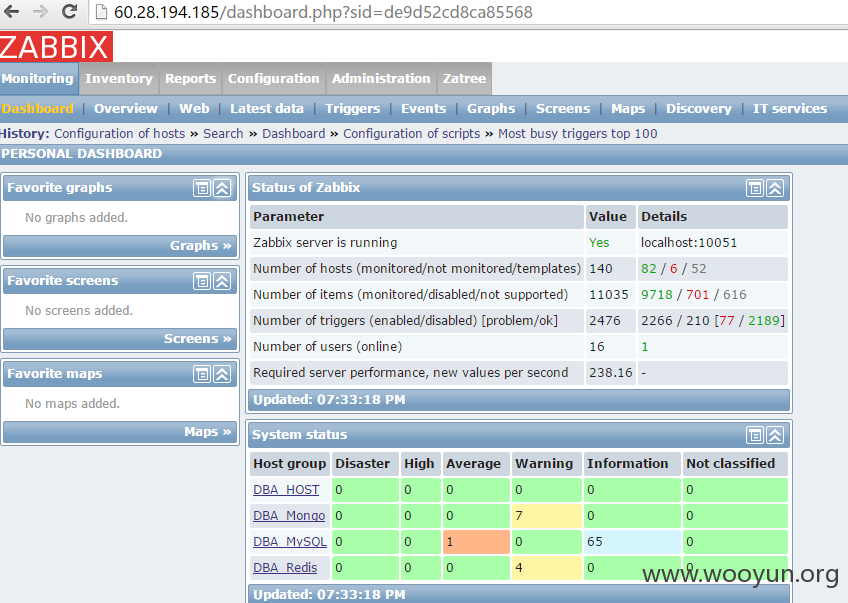Image resolution: width=848 pixels, height=603 pixels.
Task: Go to Web submenu item
Action: pyautogui.click(x=194, y=109)
